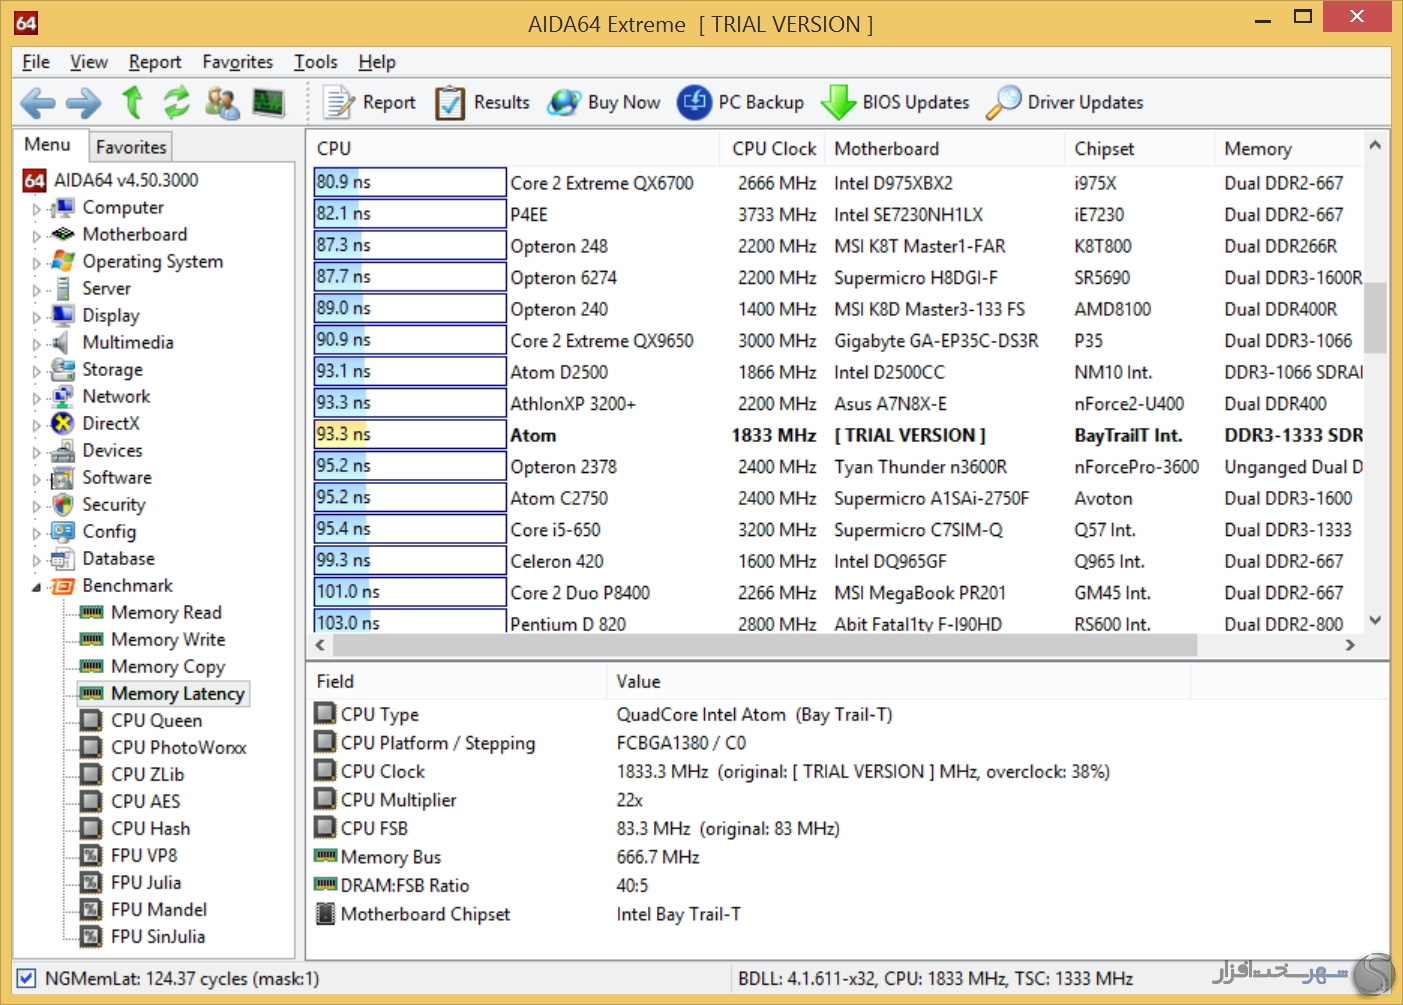Click the green Refresh icon

point(176,102)
